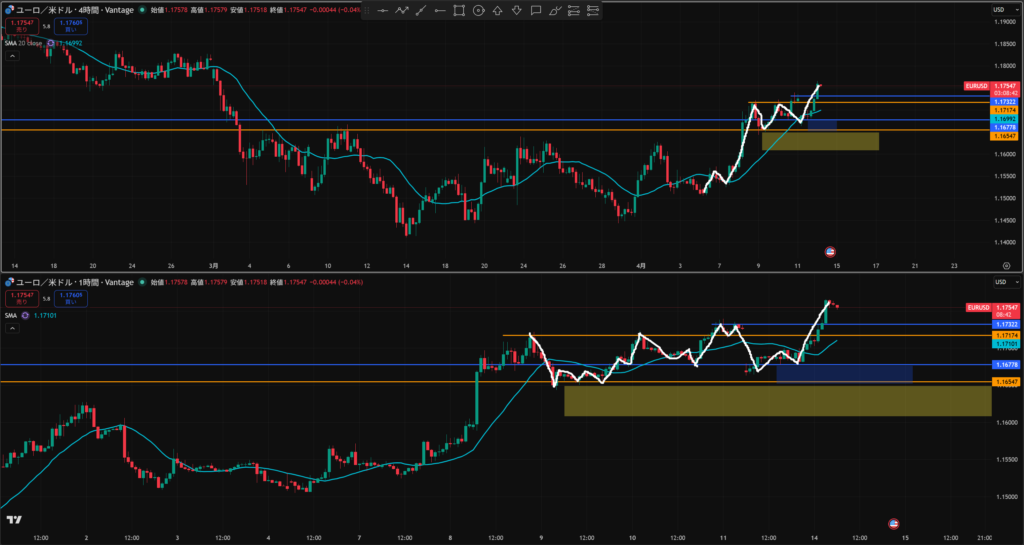Viewport: 1024px width, 545px height.
Task: Select the up arrow marker tool
Action: [497, 10]
